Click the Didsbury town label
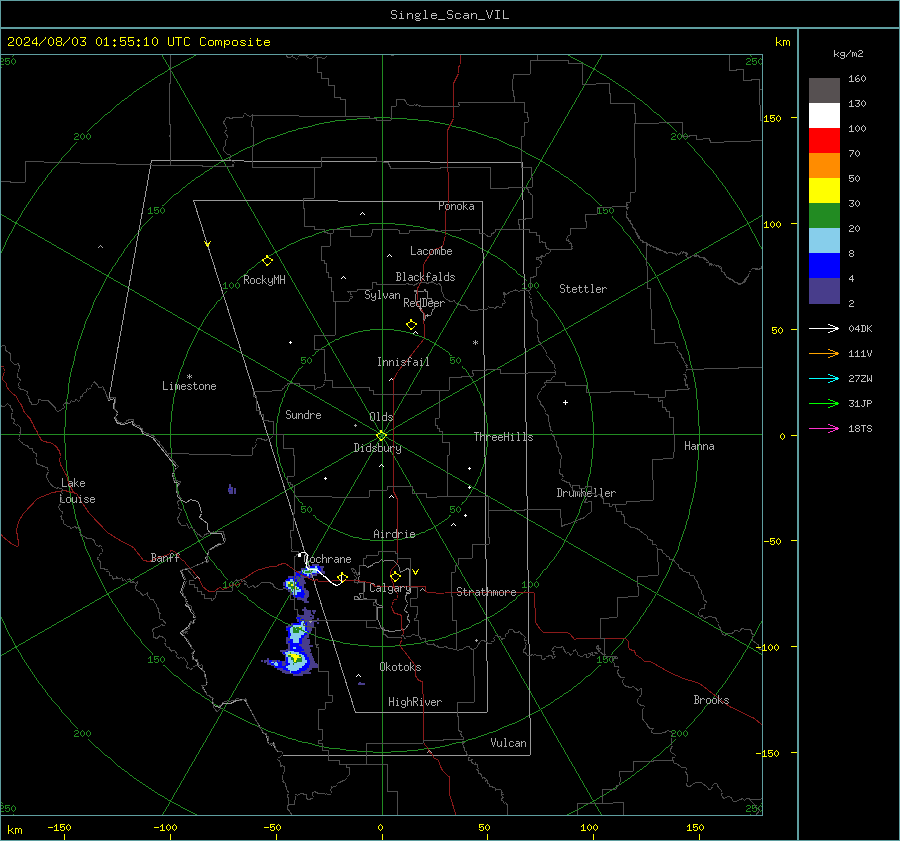900x841 pixels. click(x=377, y=448)
